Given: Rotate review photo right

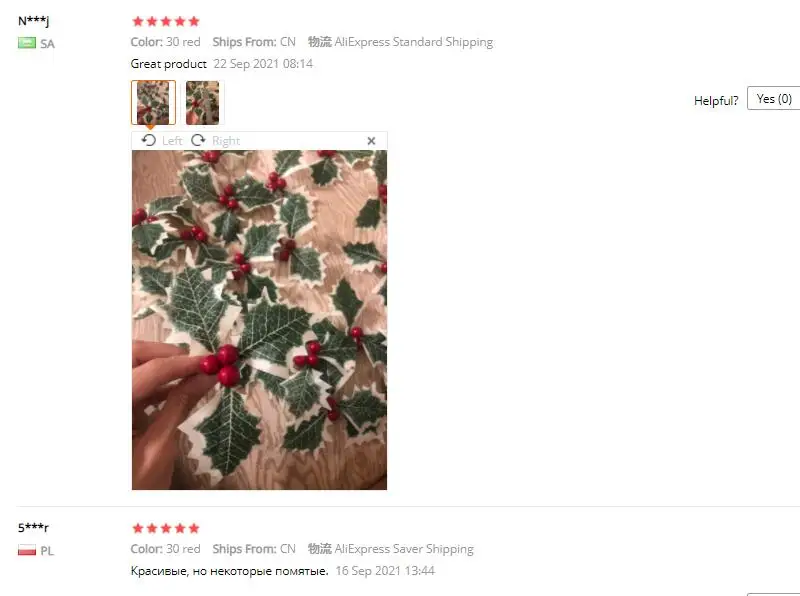Looking at the screenshot, I should 198,140.
